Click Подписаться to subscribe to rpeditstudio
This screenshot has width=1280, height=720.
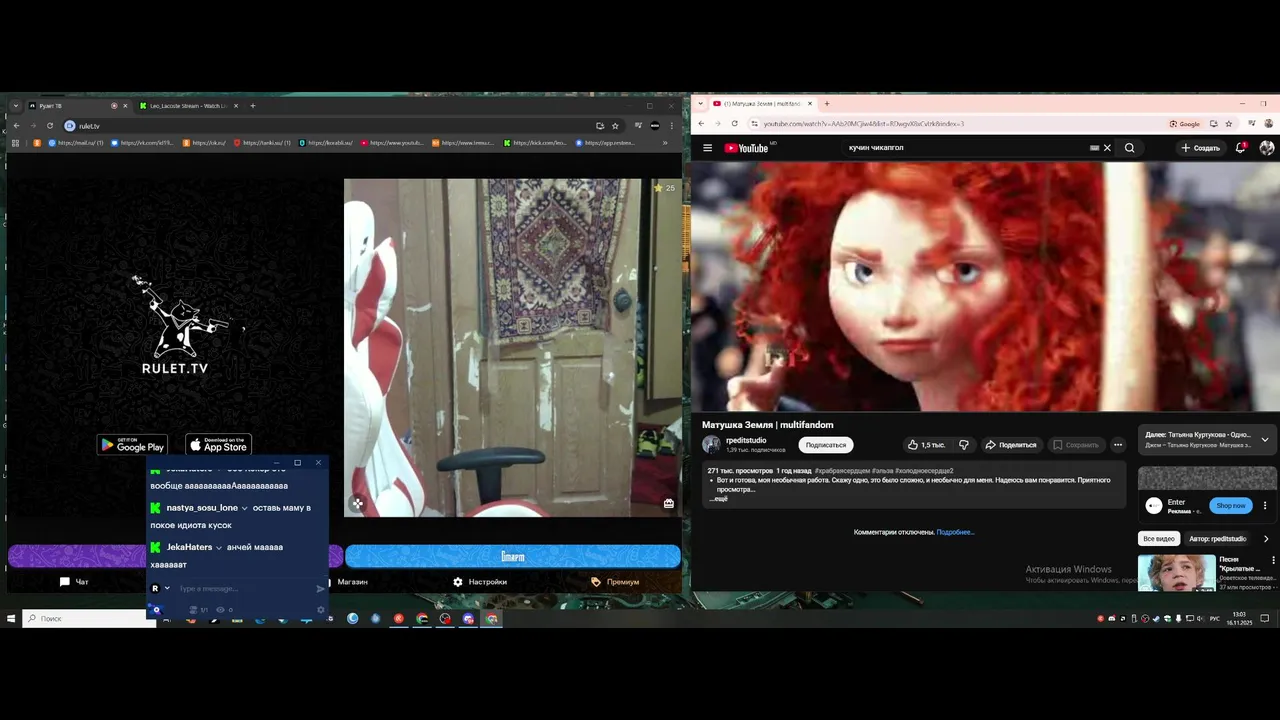(x=826, y=445)
